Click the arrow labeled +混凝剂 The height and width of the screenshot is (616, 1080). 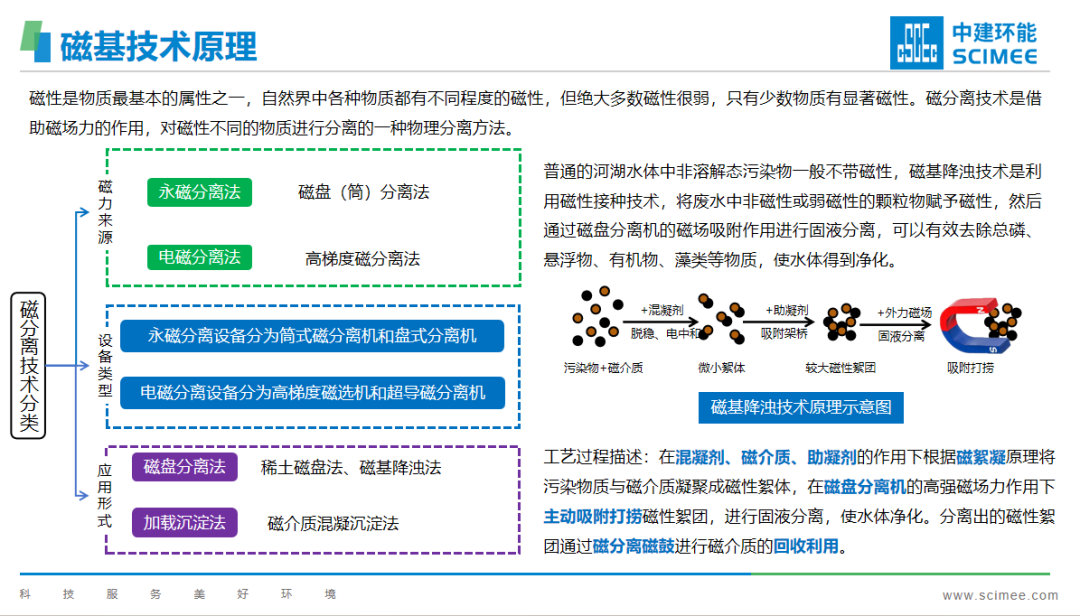[661, 322]
